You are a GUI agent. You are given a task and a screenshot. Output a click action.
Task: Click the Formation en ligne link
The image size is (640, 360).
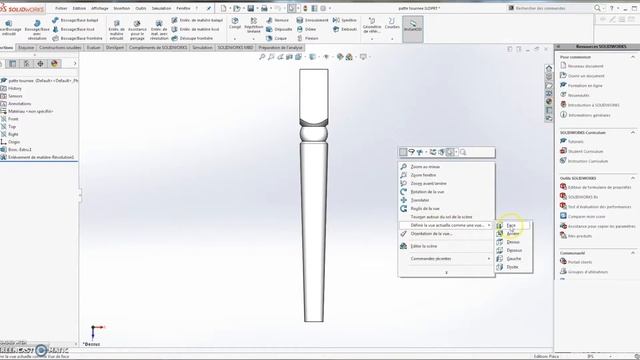tap(585, 86)
